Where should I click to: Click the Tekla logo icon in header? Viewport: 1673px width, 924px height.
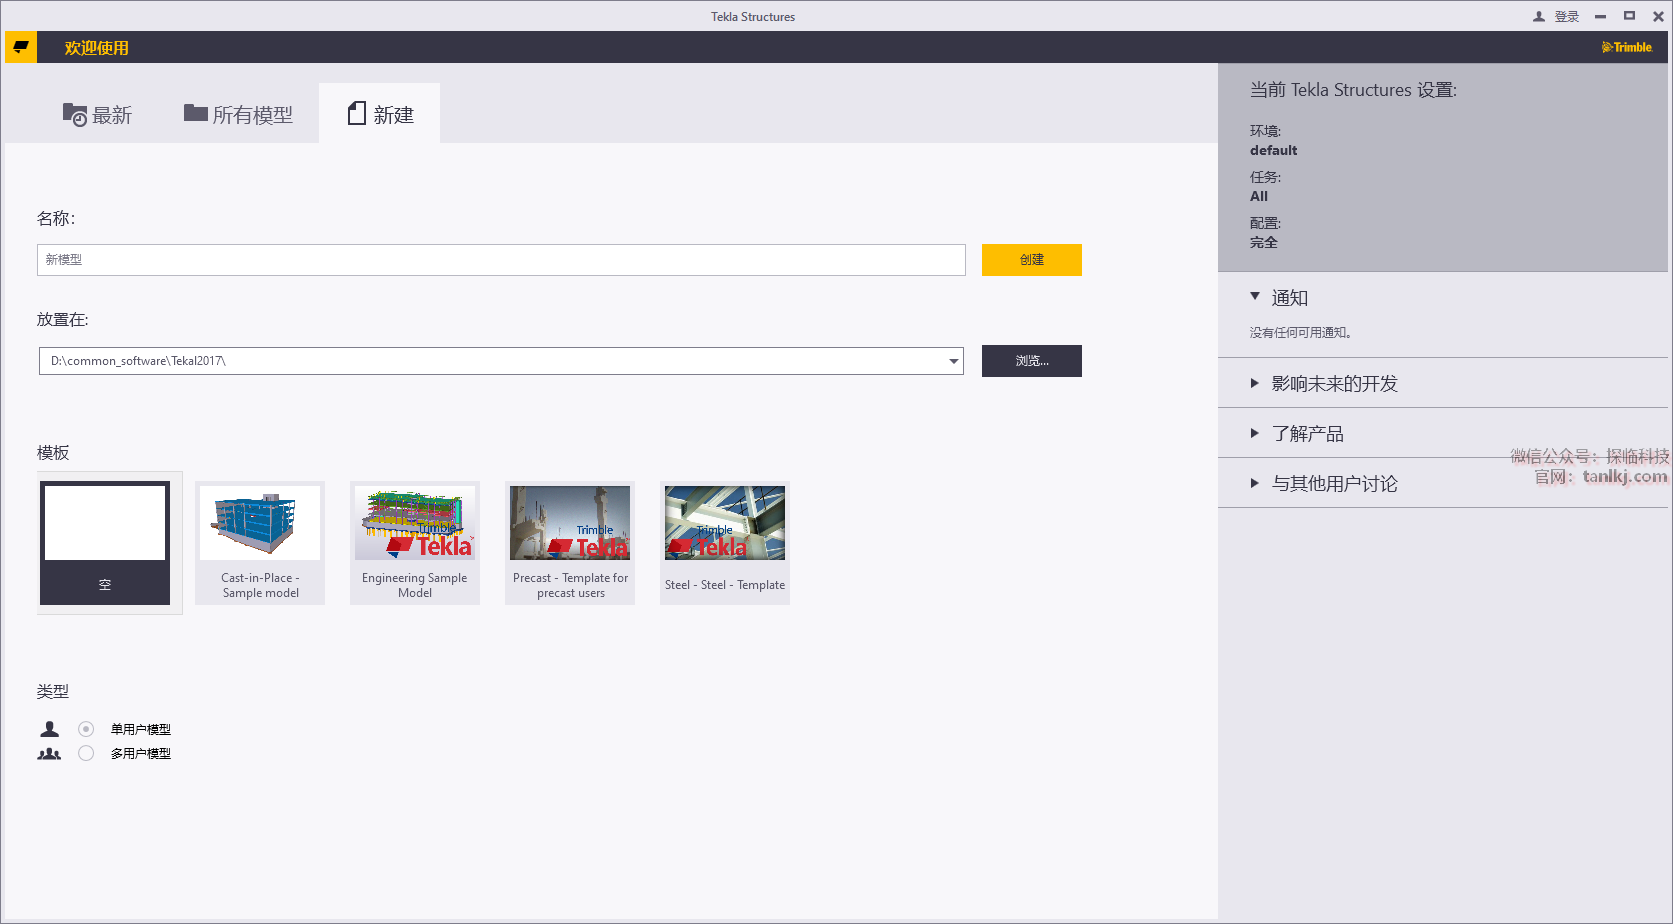(21, 47)
